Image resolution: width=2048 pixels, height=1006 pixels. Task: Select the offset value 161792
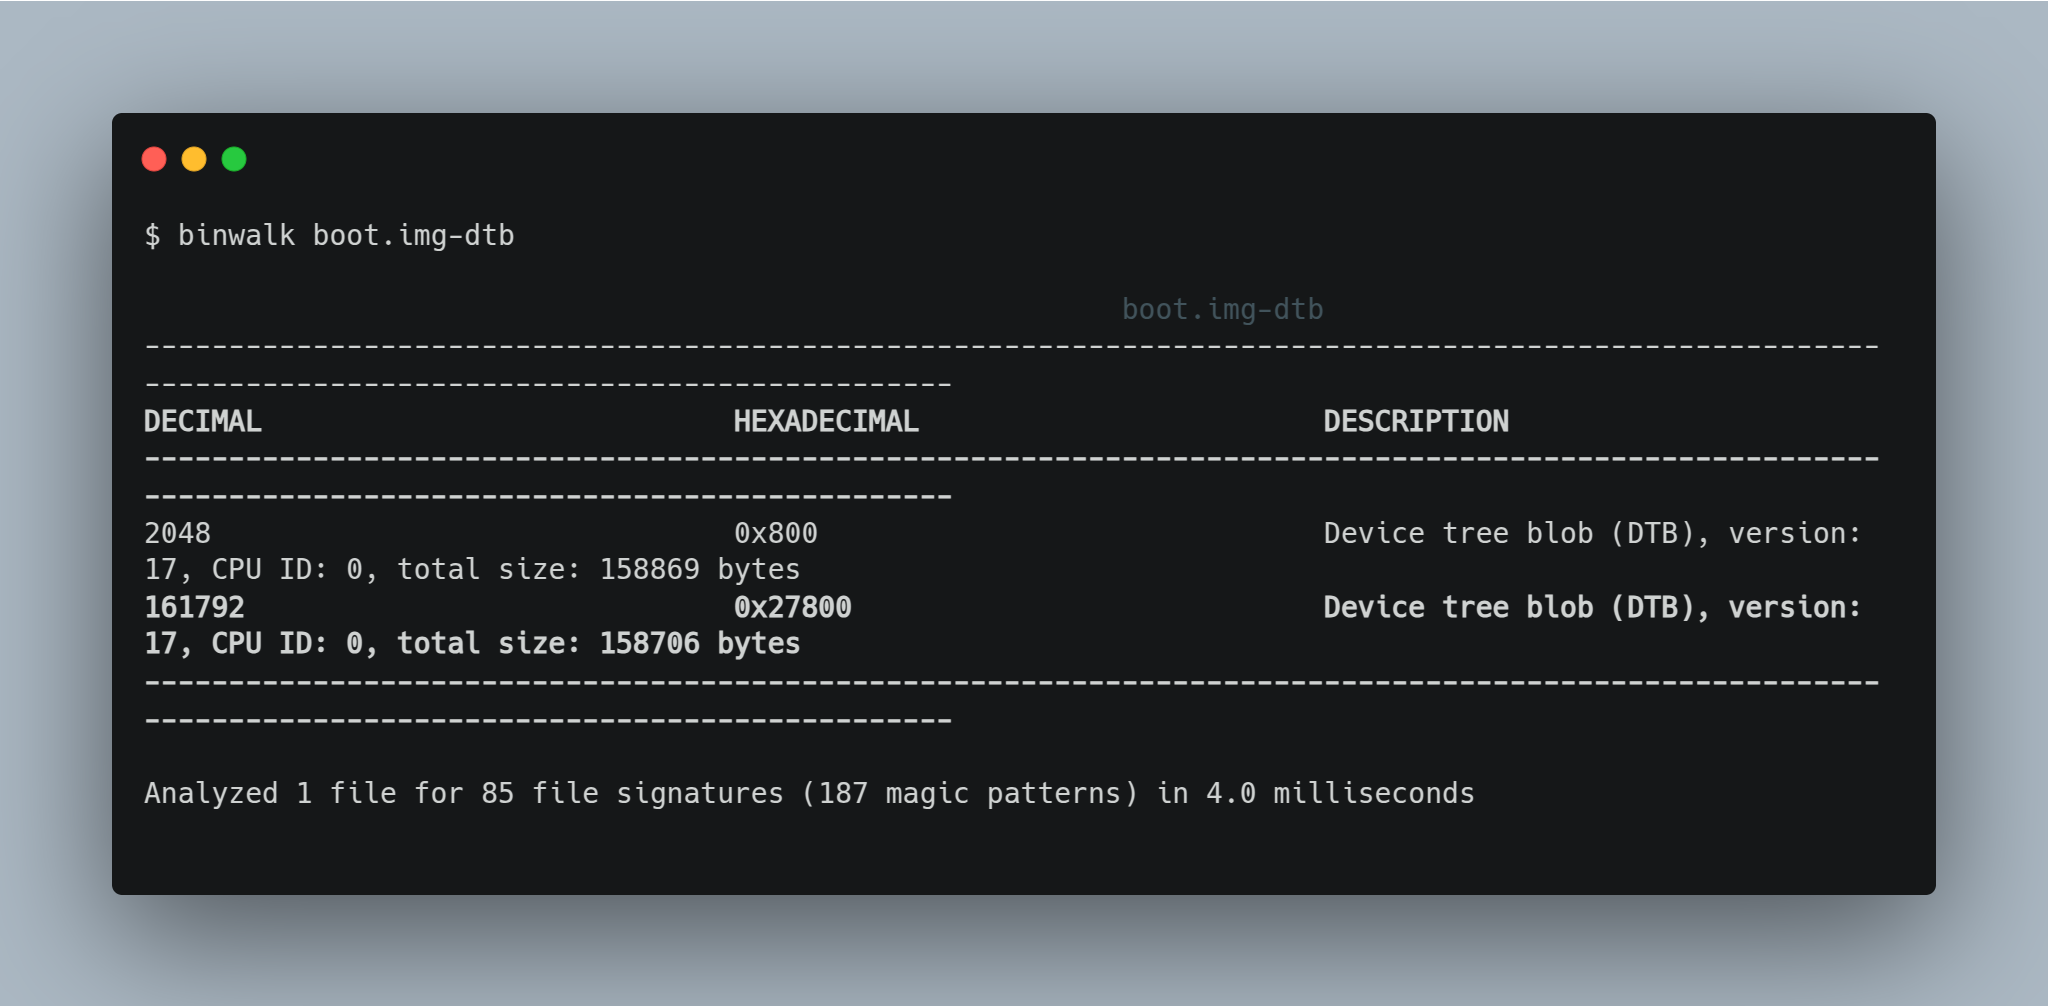click(x=196, y=607)
